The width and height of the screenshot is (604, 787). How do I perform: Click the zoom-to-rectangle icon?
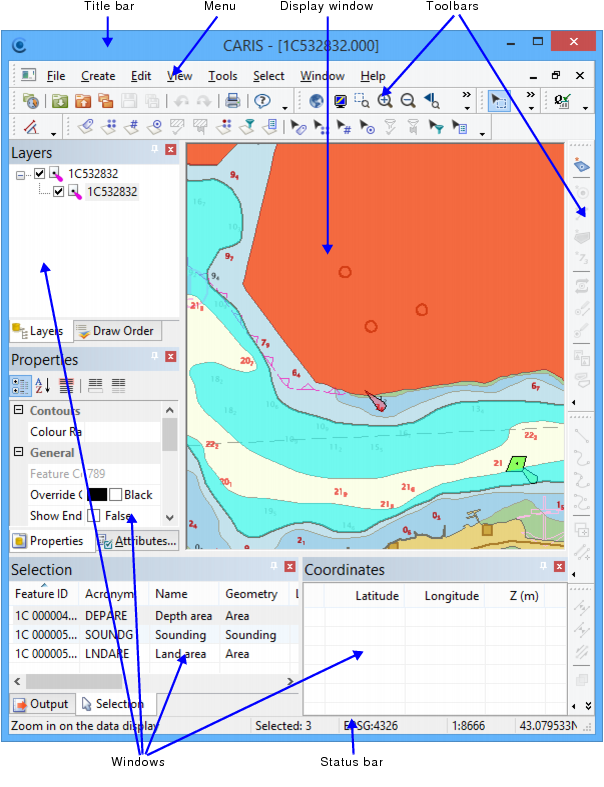click(x=362, y=101)
